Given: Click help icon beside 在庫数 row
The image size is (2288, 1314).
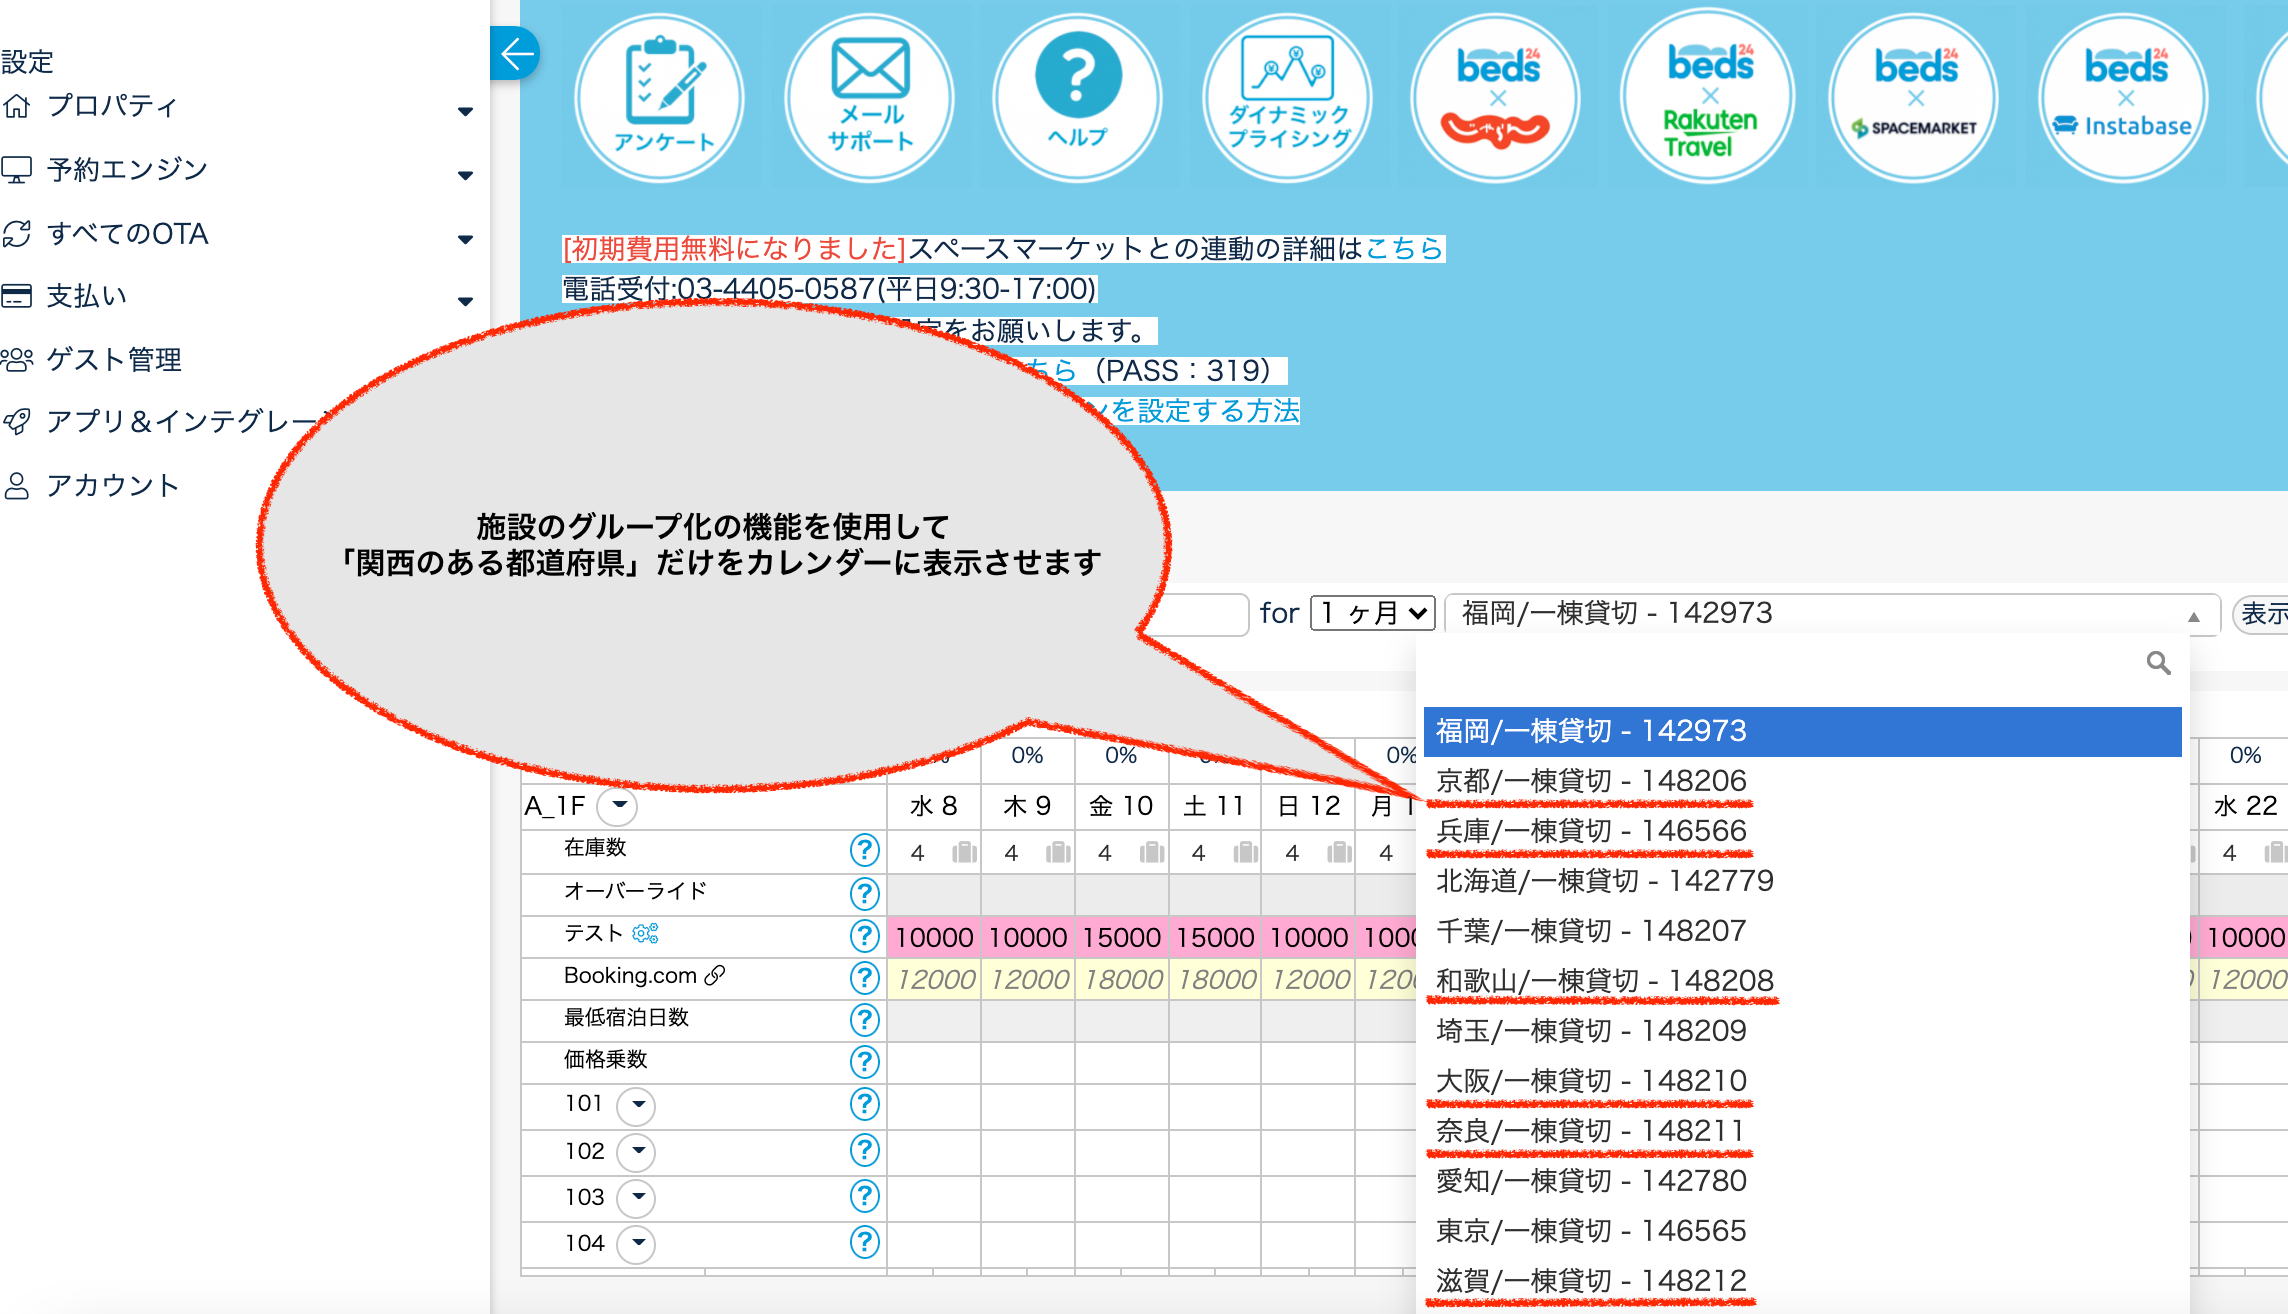Looking at the screenshot, I should pos(864,849).
